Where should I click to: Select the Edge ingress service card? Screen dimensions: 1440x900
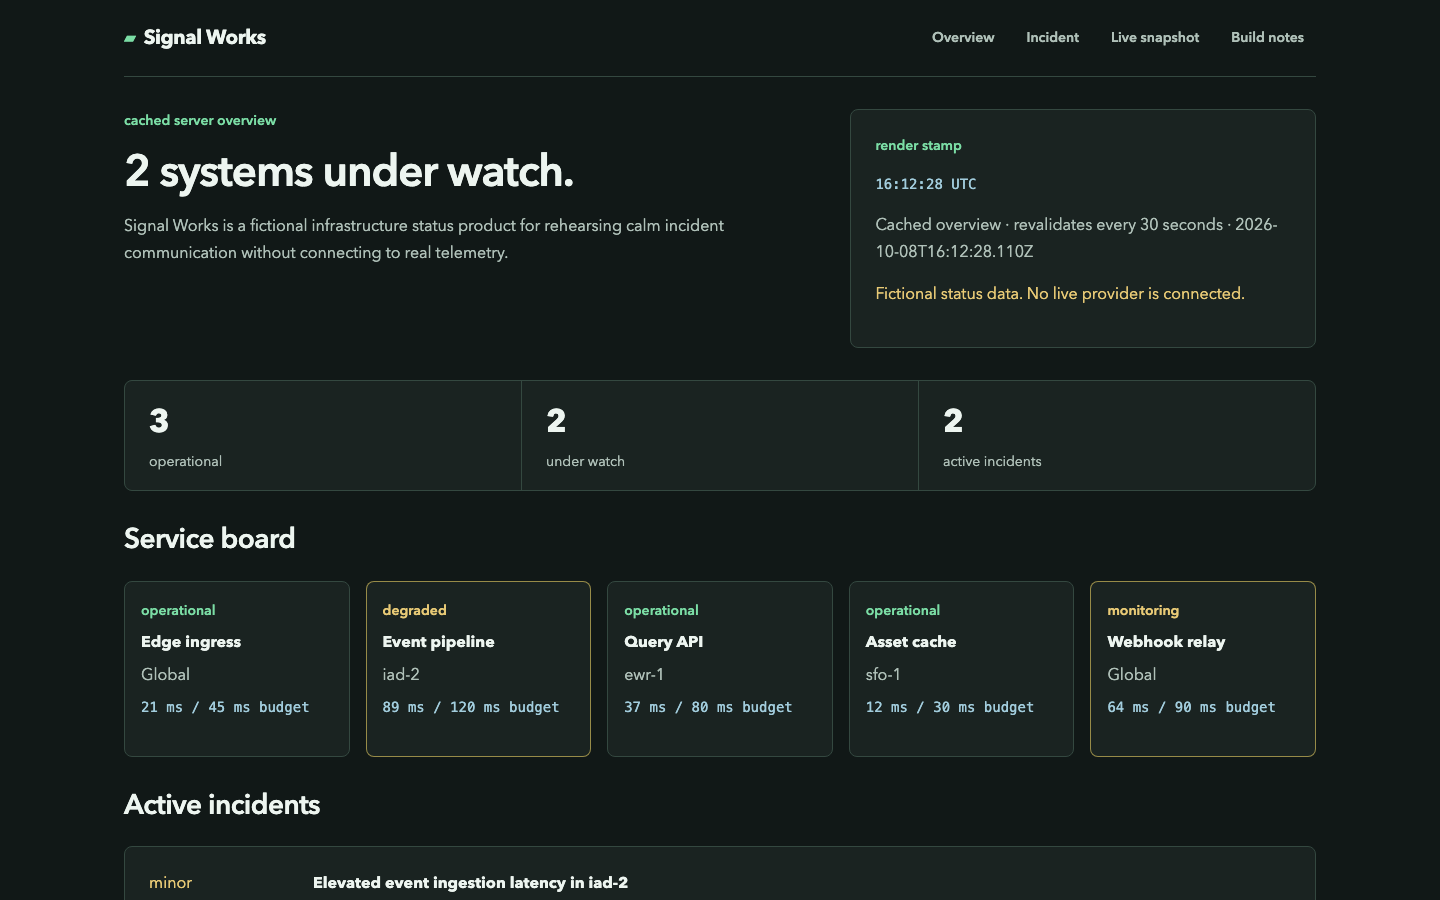(x=237, y=669)
